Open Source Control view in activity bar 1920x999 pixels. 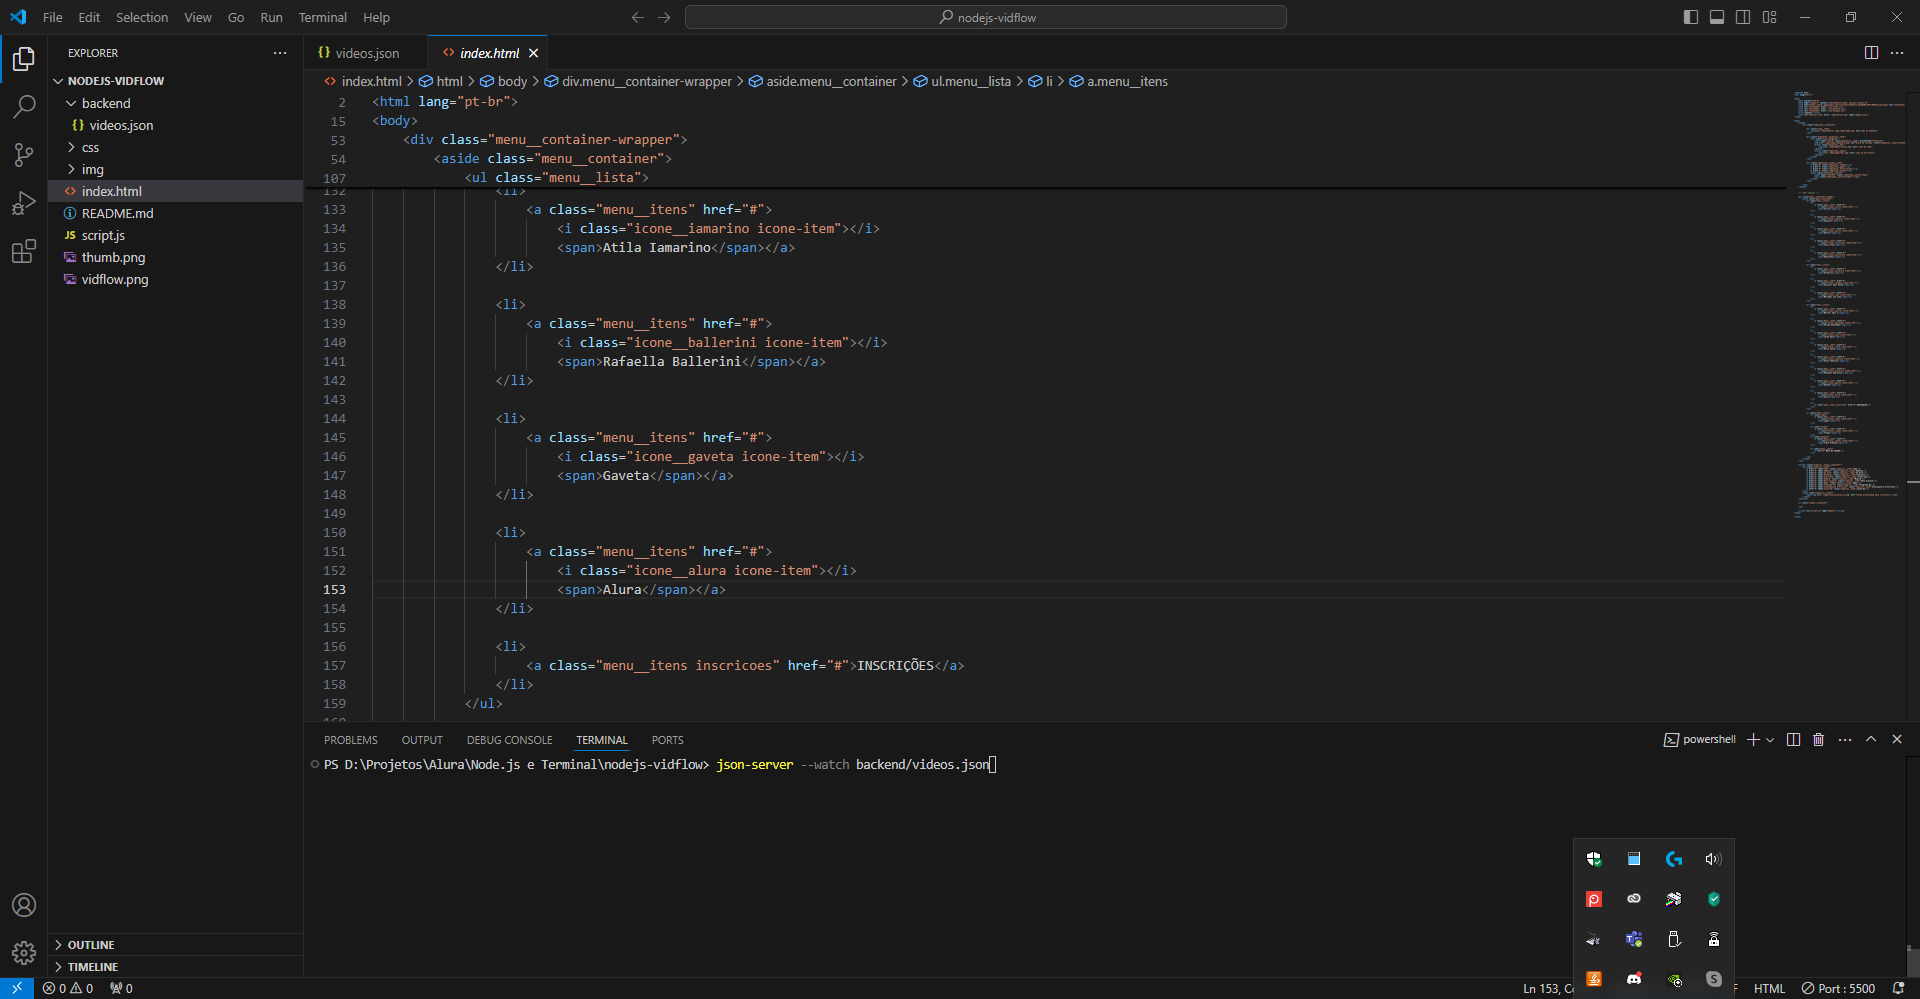point(24,155)
